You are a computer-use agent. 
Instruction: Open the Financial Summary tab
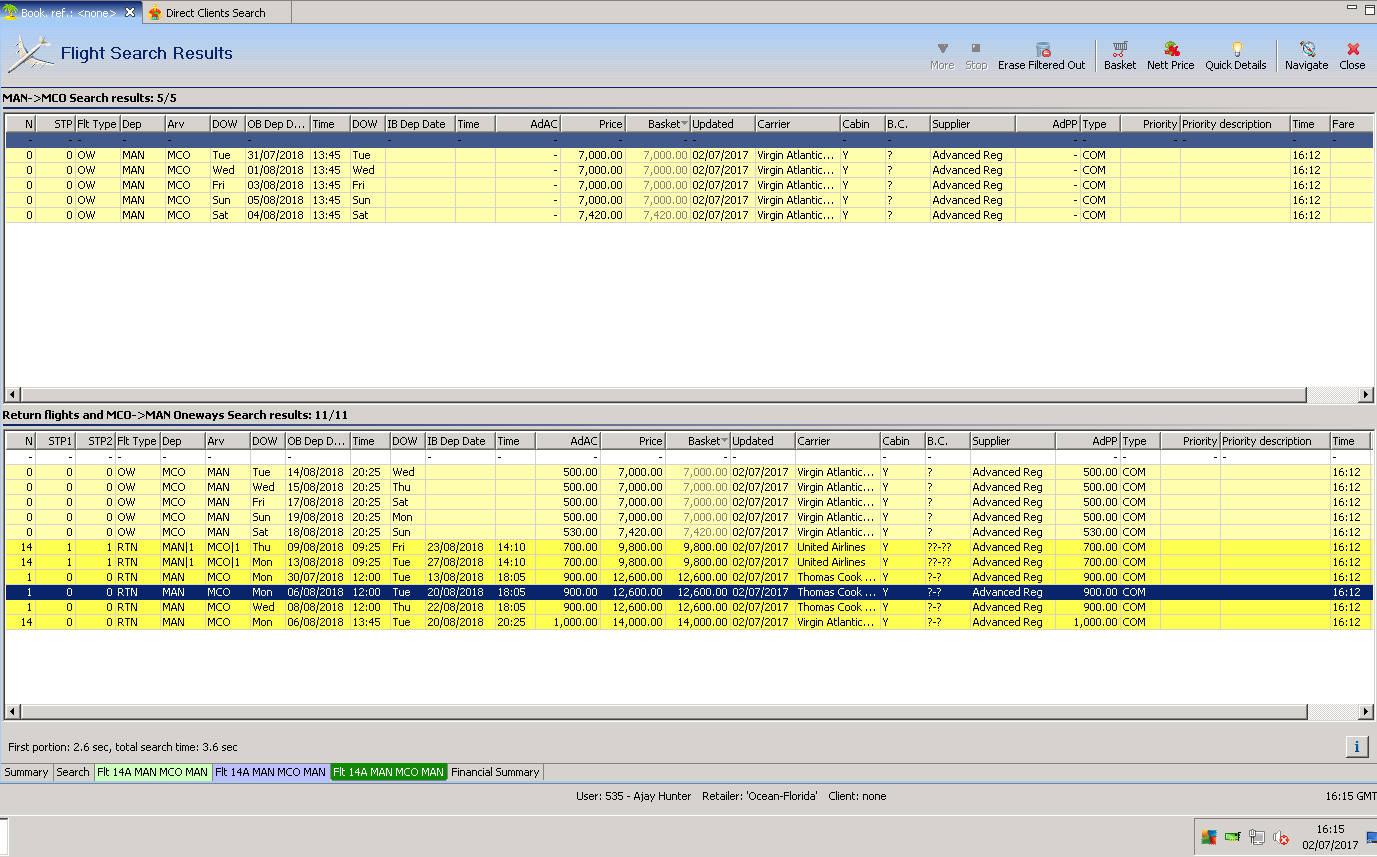[495, 772]
